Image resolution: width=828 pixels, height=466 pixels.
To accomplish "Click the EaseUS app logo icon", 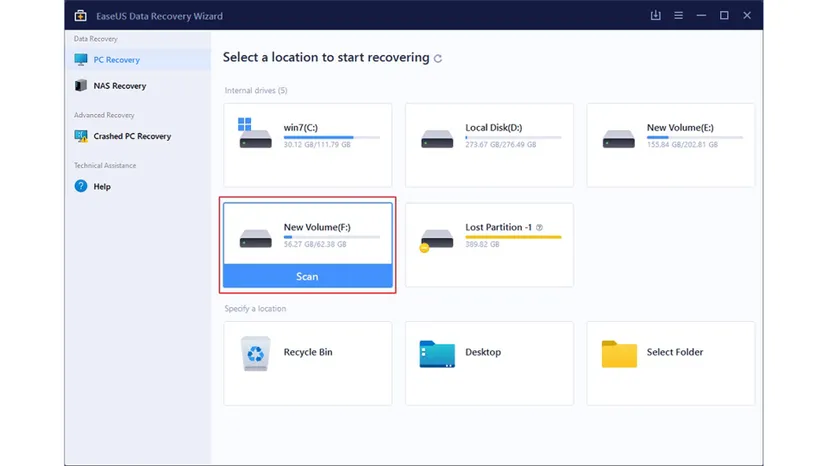I will pyautogui.click(x=80, y=16).
